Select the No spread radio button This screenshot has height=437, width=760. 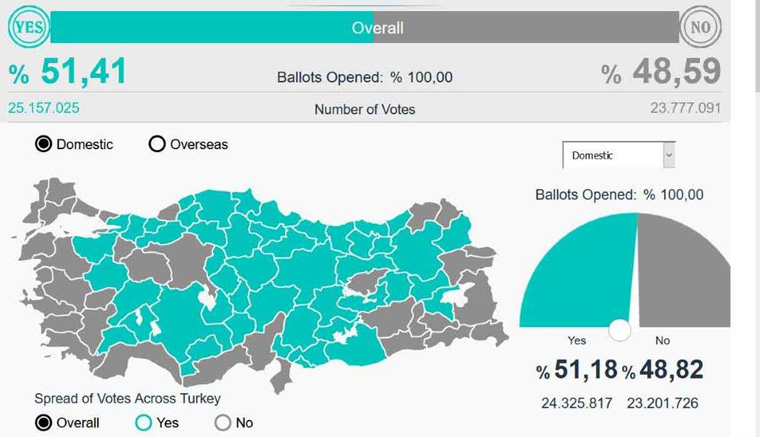223,422
